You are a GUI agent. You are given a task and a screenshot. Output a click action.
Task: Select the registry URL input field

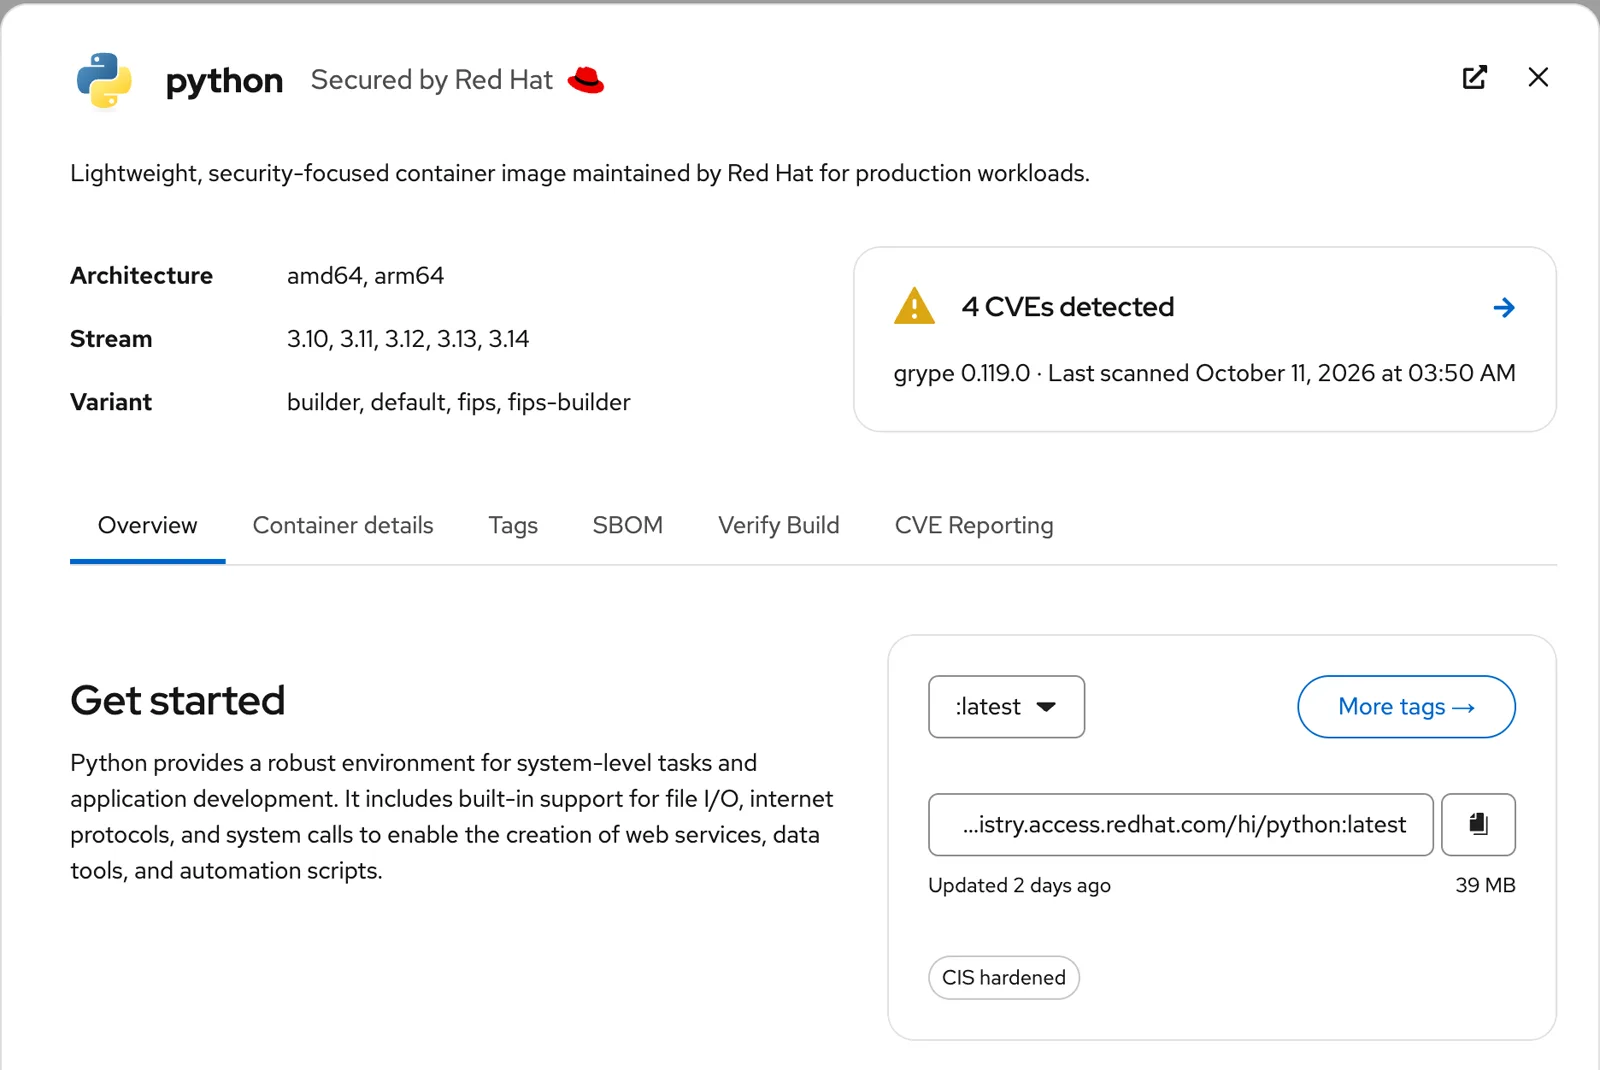coord(1180,824)
